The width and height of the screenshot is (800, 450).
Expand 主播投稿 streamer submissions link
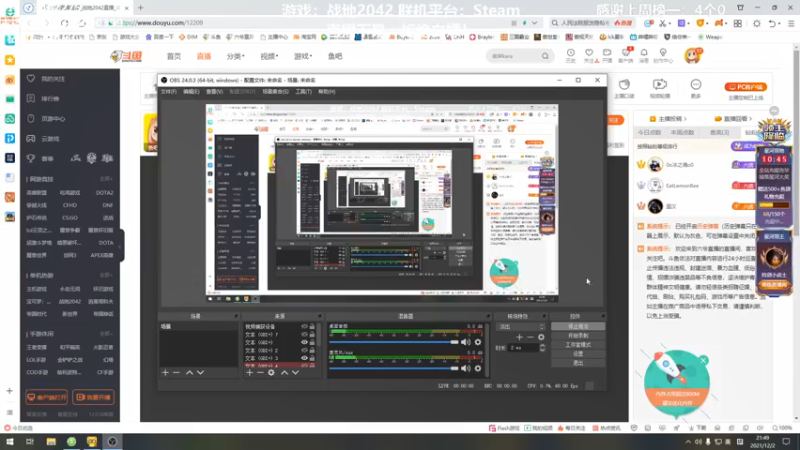coord(668,119)
